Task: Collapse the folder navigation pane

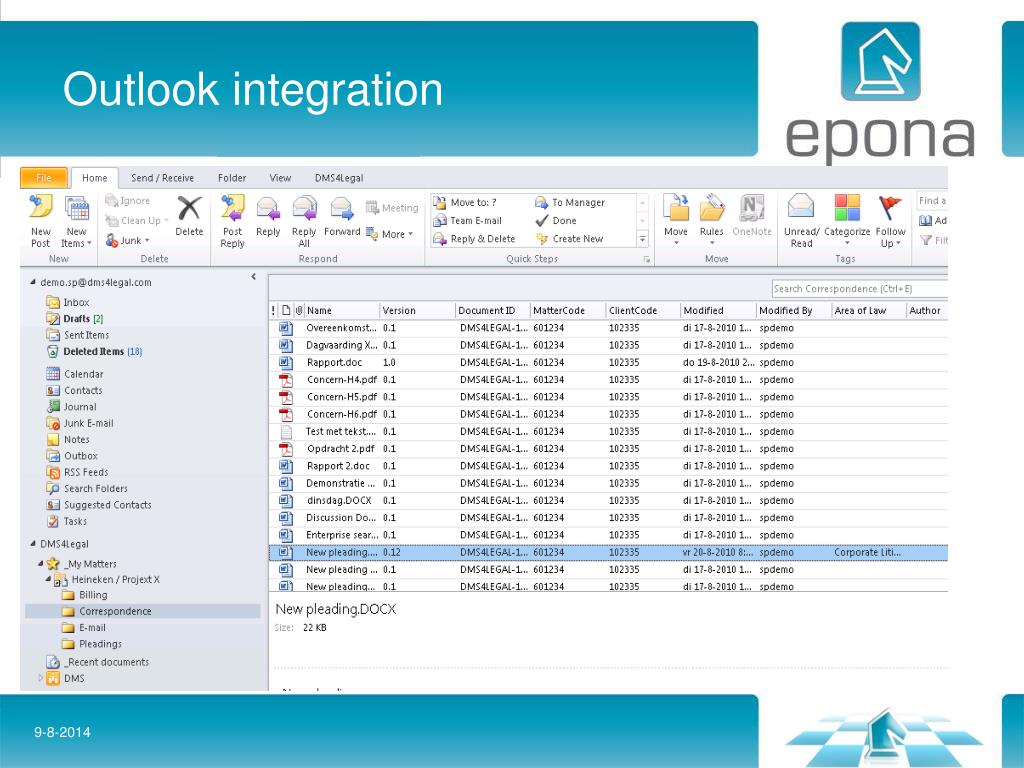Action: point(253,277)
